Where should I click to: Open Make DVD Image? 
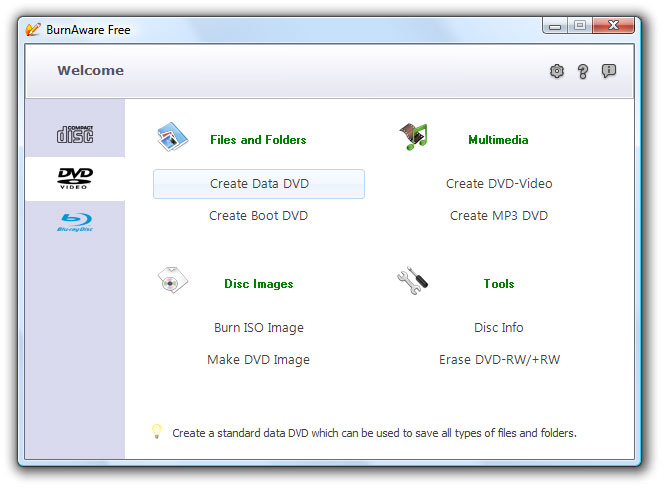258,360
